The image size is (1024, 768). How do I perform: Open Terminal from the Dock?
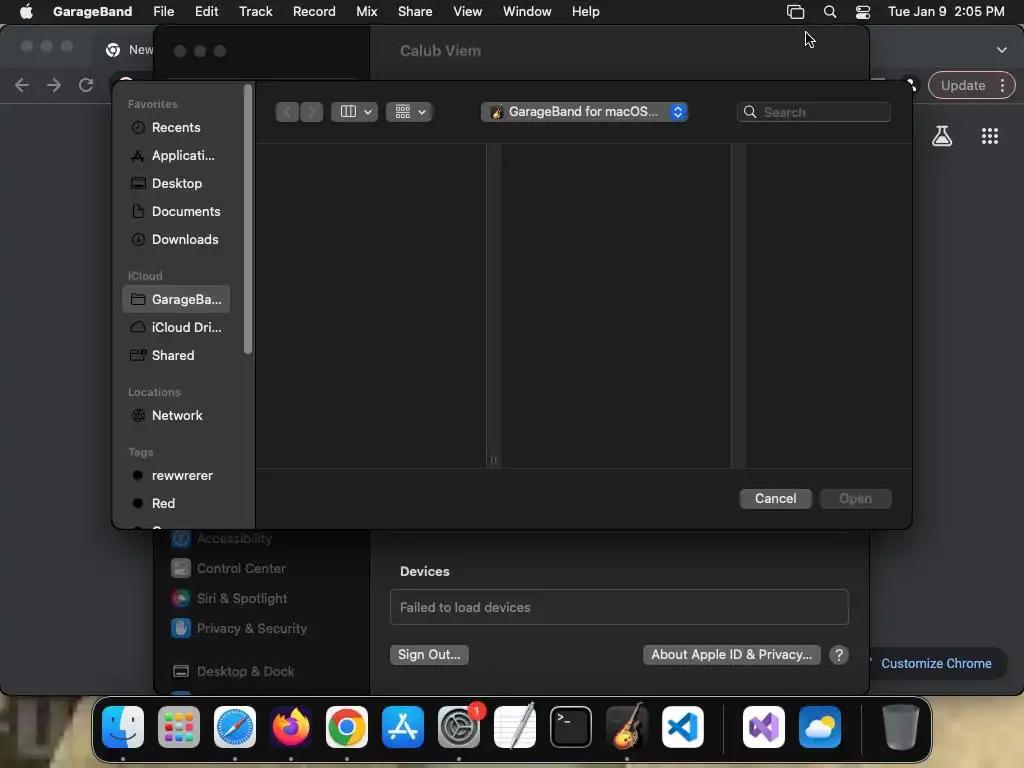point(571,727)
